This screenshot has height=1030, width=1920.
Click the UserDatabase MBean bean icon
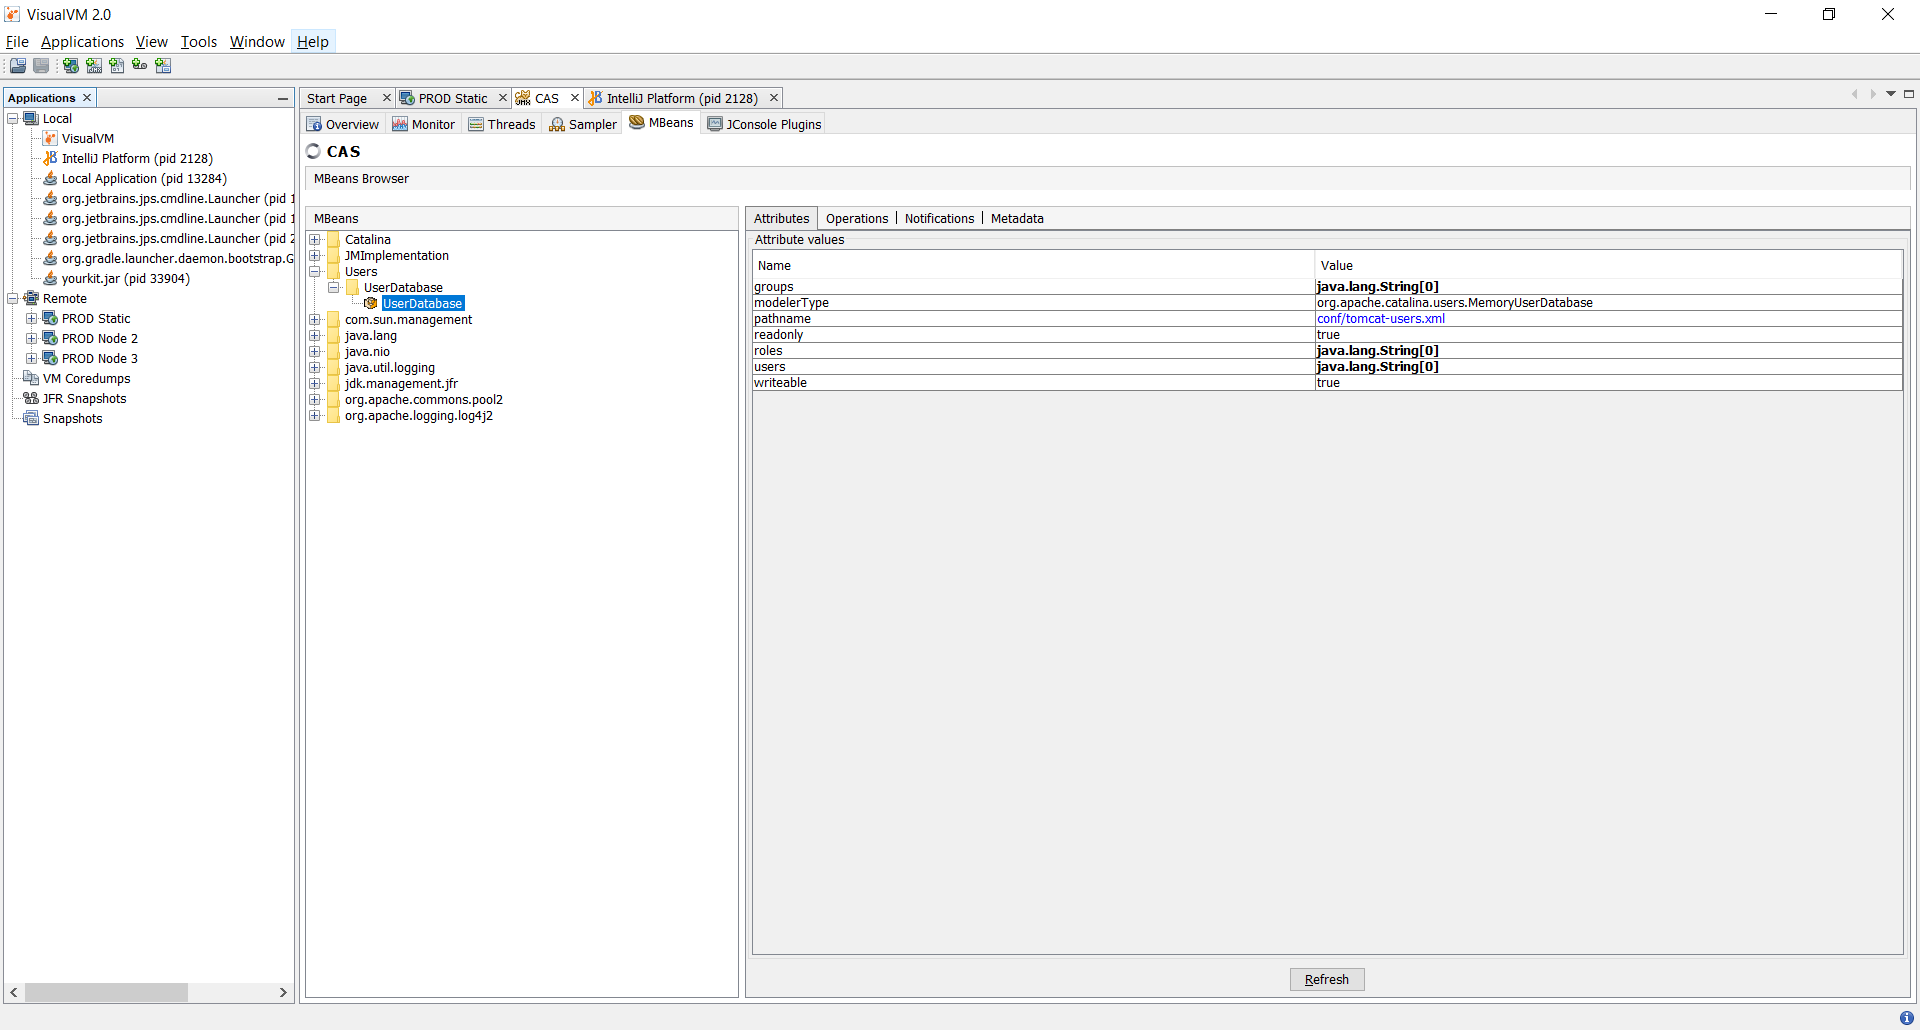click(371, 303)
